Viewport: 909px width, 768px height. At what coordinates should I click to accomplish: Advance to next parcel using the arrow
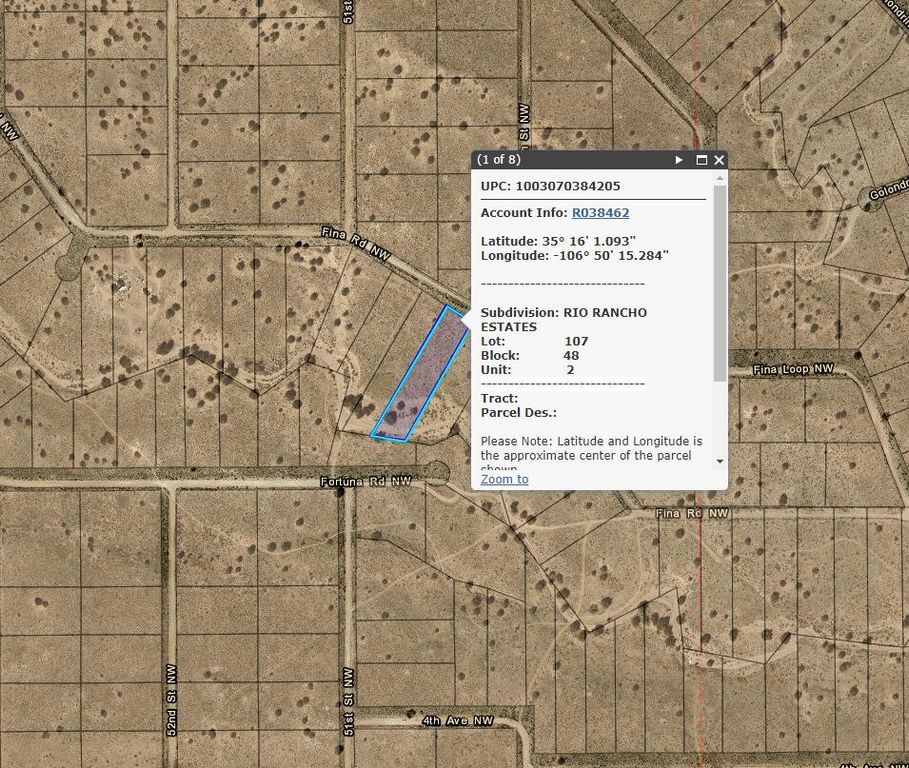[x=679, y=159]
